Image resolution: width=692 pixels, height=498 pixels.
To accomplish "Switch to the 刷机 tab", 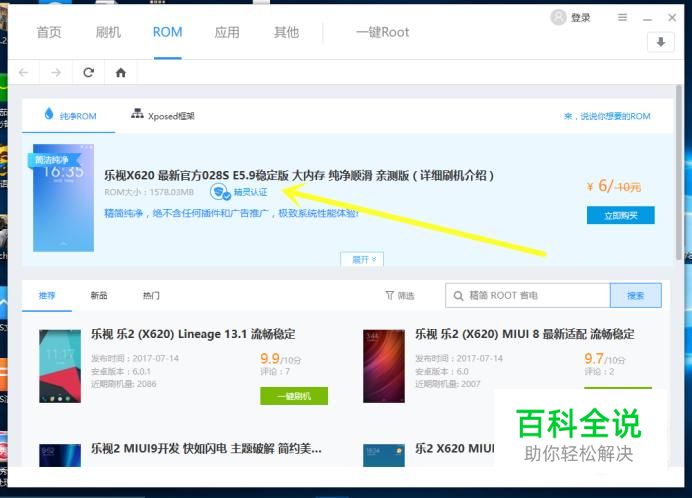I will tap(108, 32).
